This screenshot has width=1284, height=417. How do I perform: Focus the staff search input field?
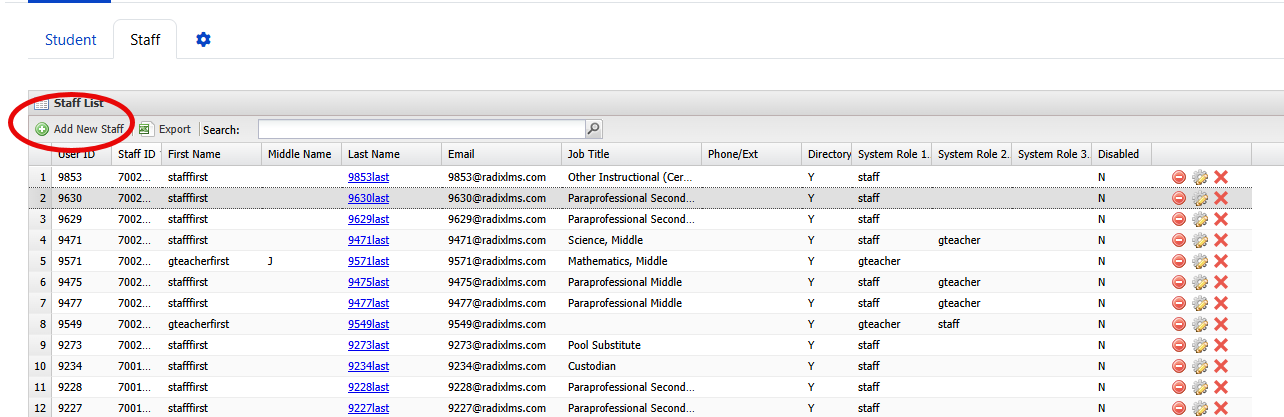[x=422, y=129]
